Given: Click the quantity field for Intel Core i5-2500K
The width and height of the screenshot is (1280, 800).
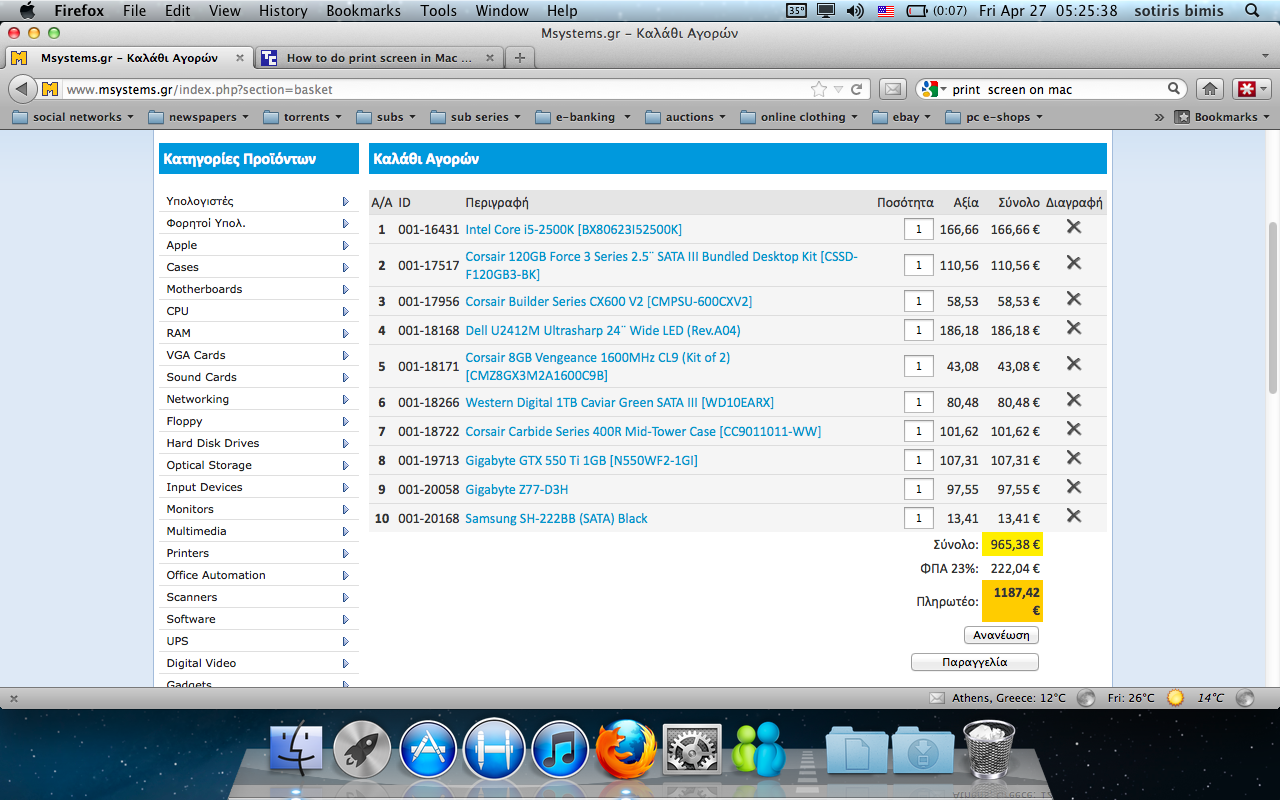Looking at the screenshot, I should tap(918, 229).
